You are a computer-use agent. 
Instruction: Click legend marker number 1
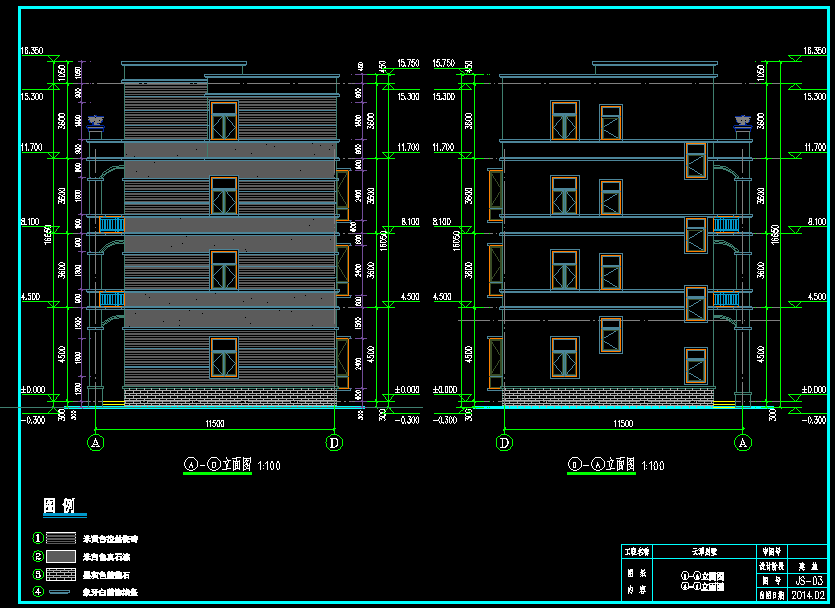pos(38,538)
